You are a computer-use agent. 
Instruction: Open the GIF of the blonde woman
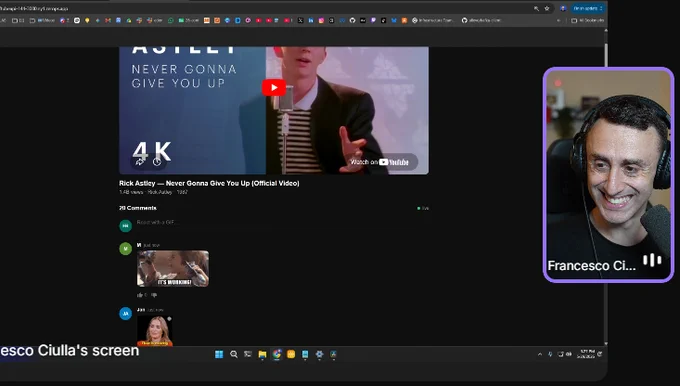click(x=155, y=330)
